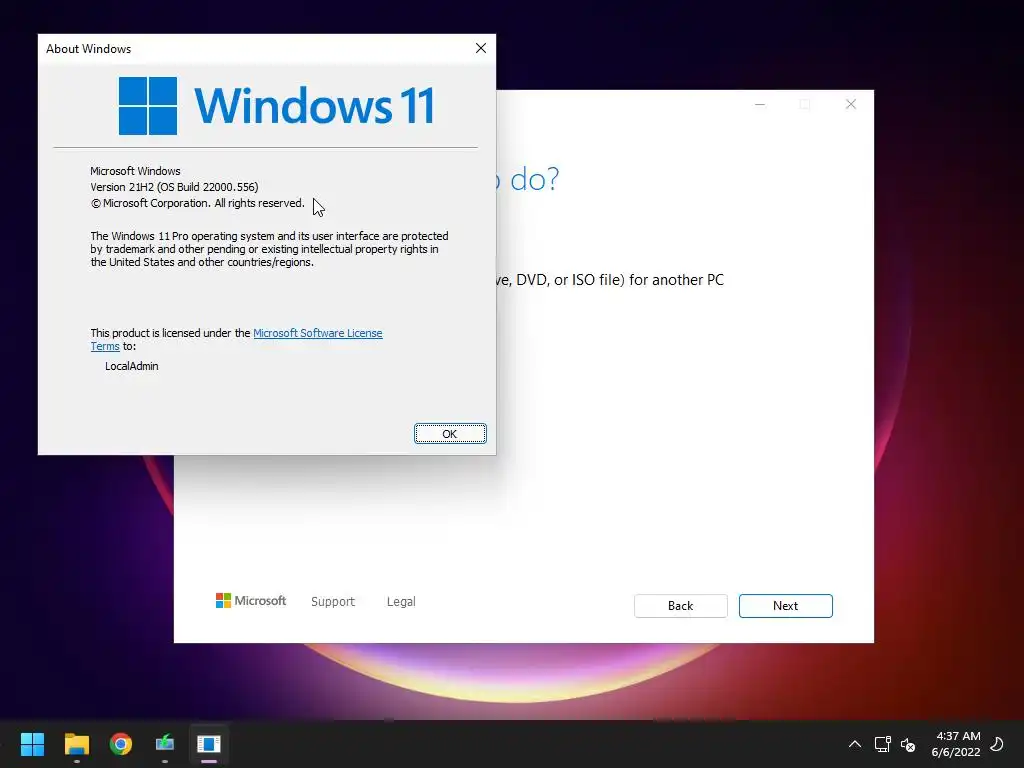Image resolution: width=1024 pixels, height=768 pixels.
Task: Click the focus assist moon icon
Action: tap(997, 744)
